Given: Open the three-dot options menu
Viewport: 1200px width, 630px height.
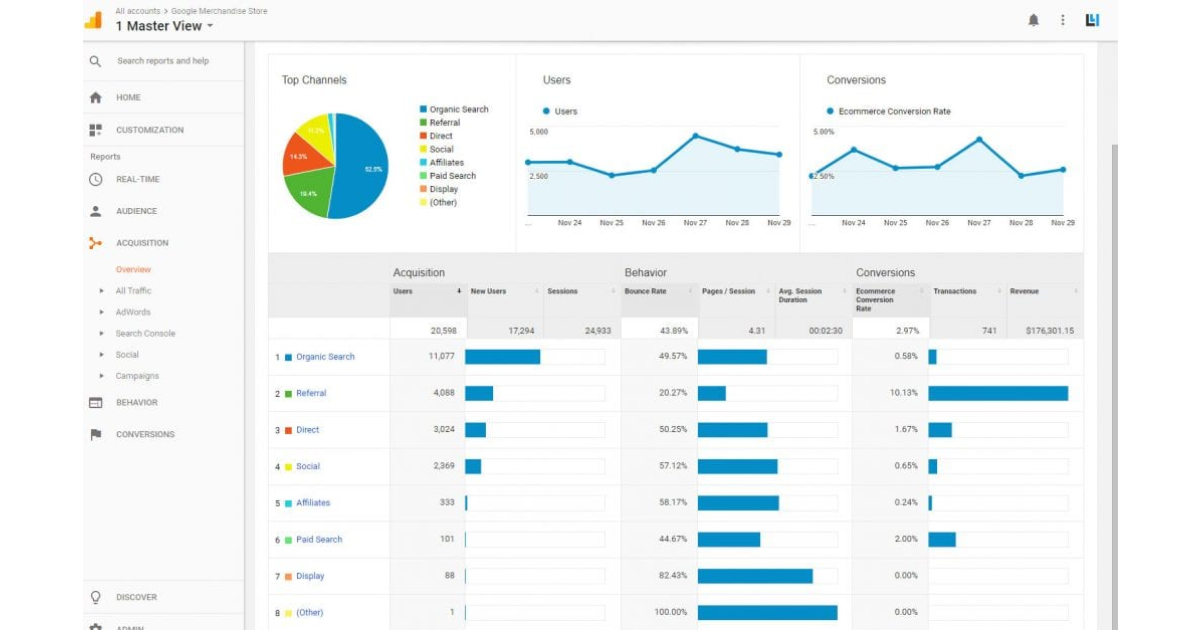Looking at the screenshot, I should pyautogui.click(x=1063, y=20).
